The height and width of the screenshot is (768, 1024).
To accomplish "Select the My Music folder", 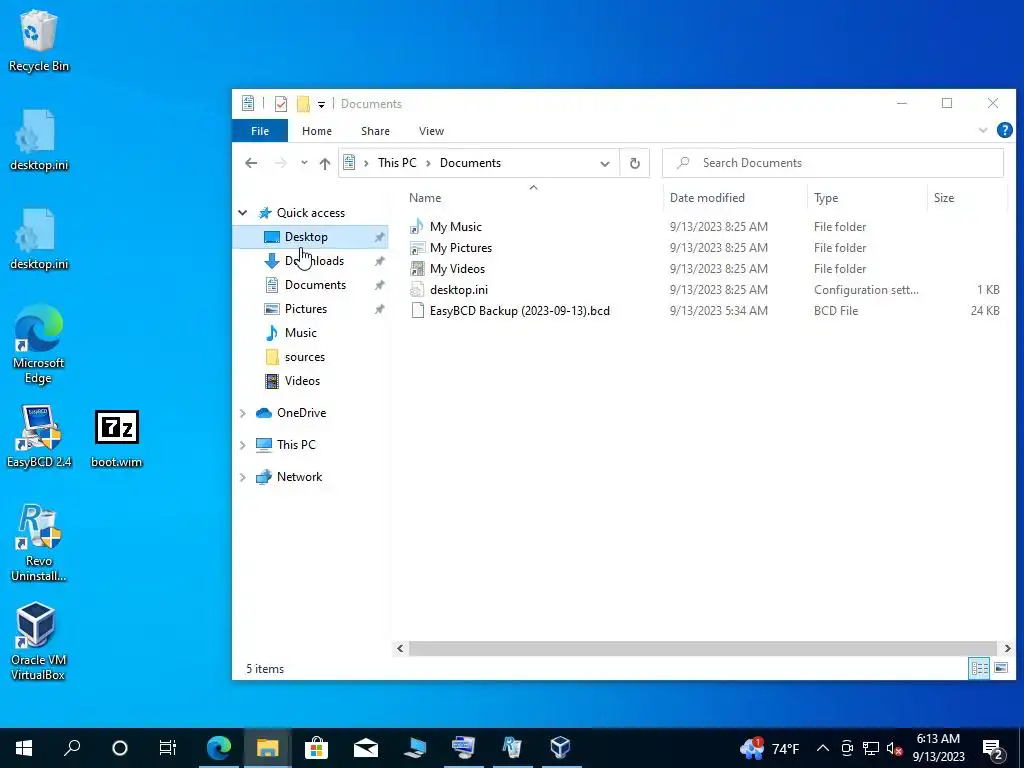I will 455,227.
